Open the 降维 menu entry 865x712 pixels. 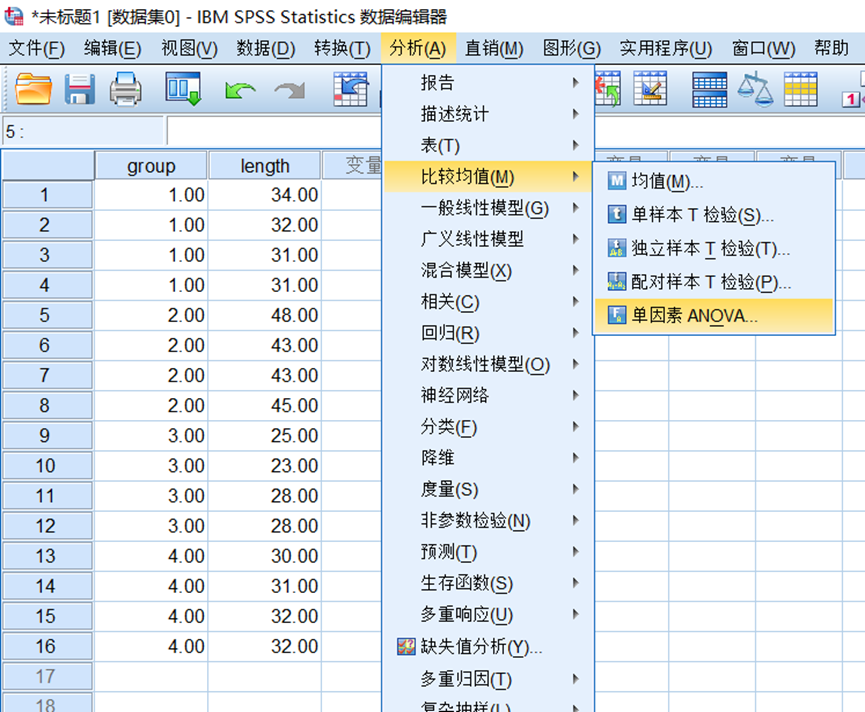[x=488, y=458]
